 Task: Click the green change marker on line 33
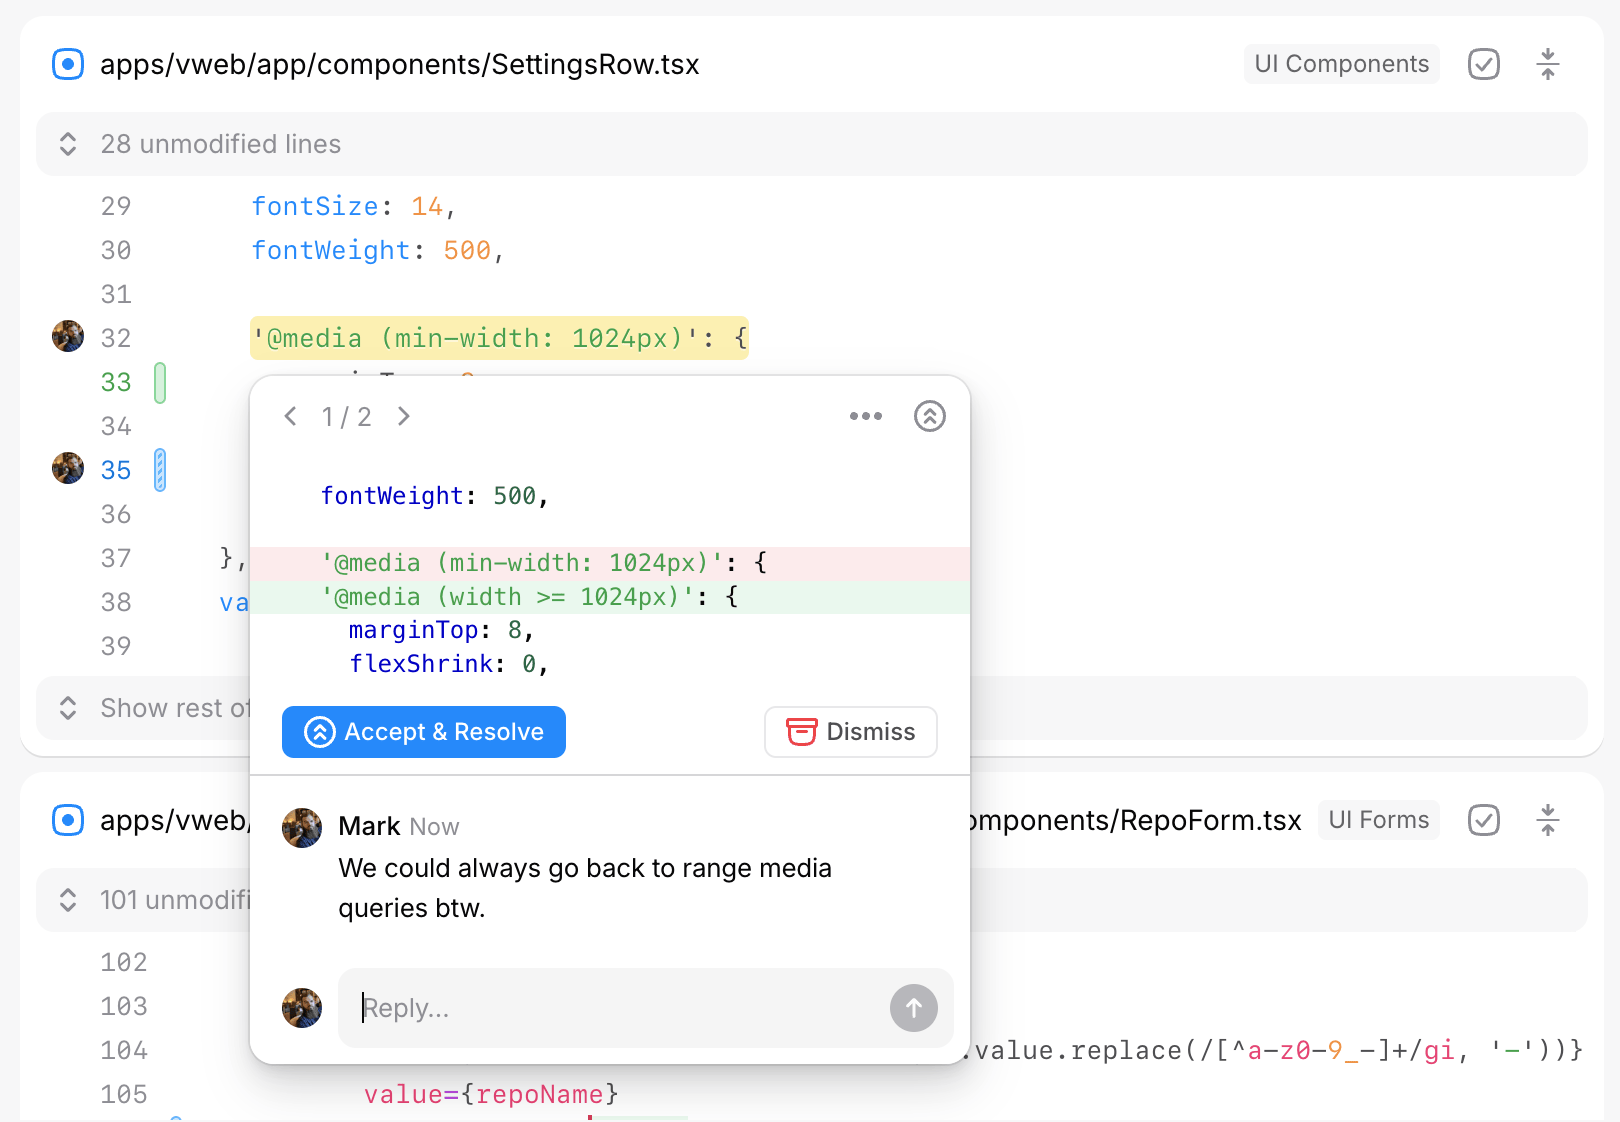pyautogui.click(x=160, y=383)
